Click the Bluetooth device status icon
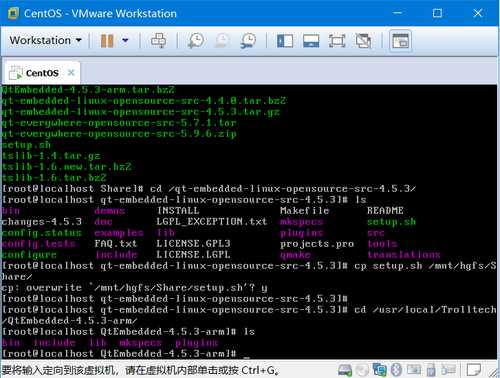 tap(396, 370)
